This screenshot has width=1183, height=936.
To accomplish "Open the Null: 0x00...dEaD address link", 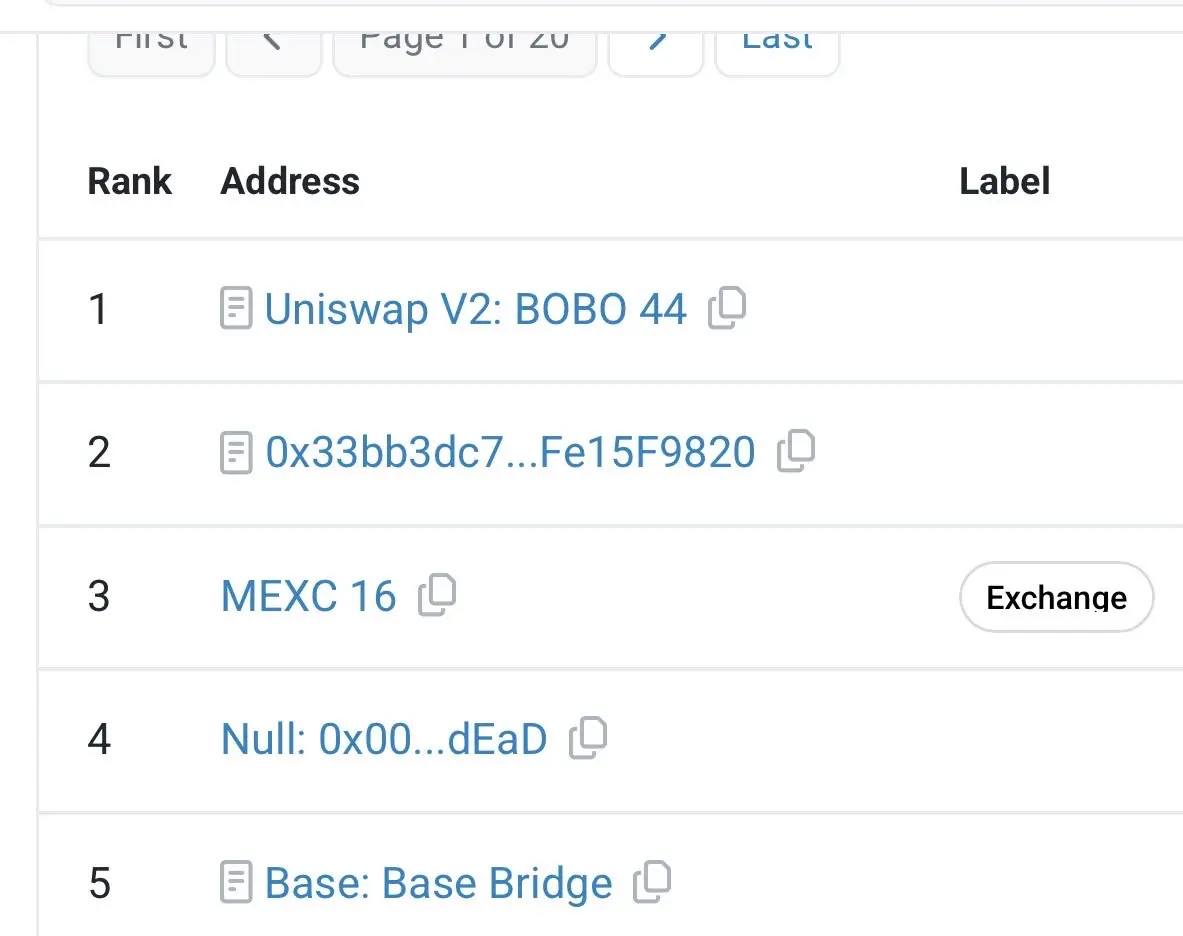I will point(384,740).
